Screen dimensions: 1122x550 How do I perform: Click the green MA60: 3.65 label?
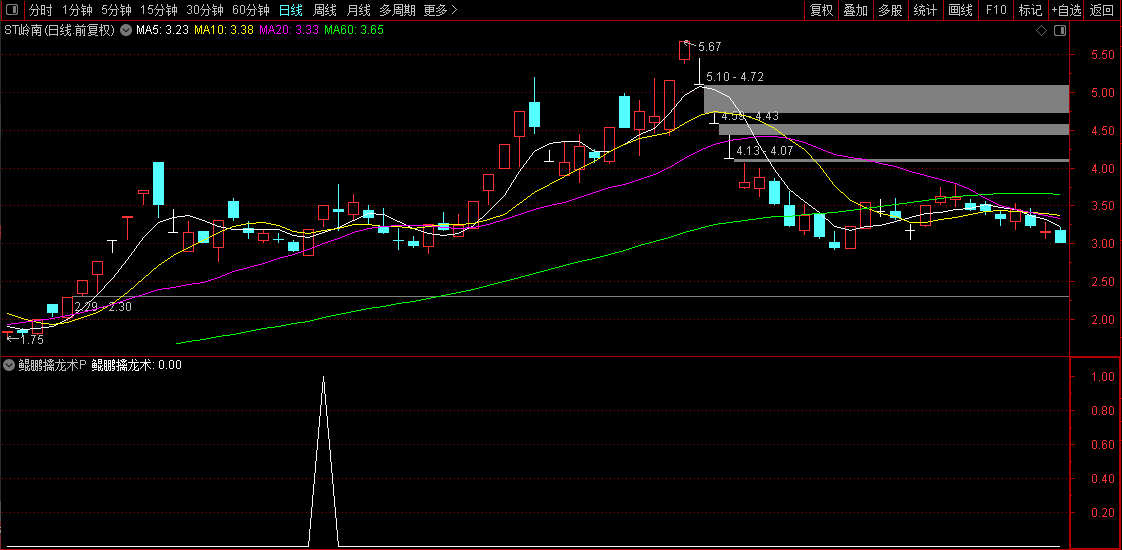tap(353, 30)
